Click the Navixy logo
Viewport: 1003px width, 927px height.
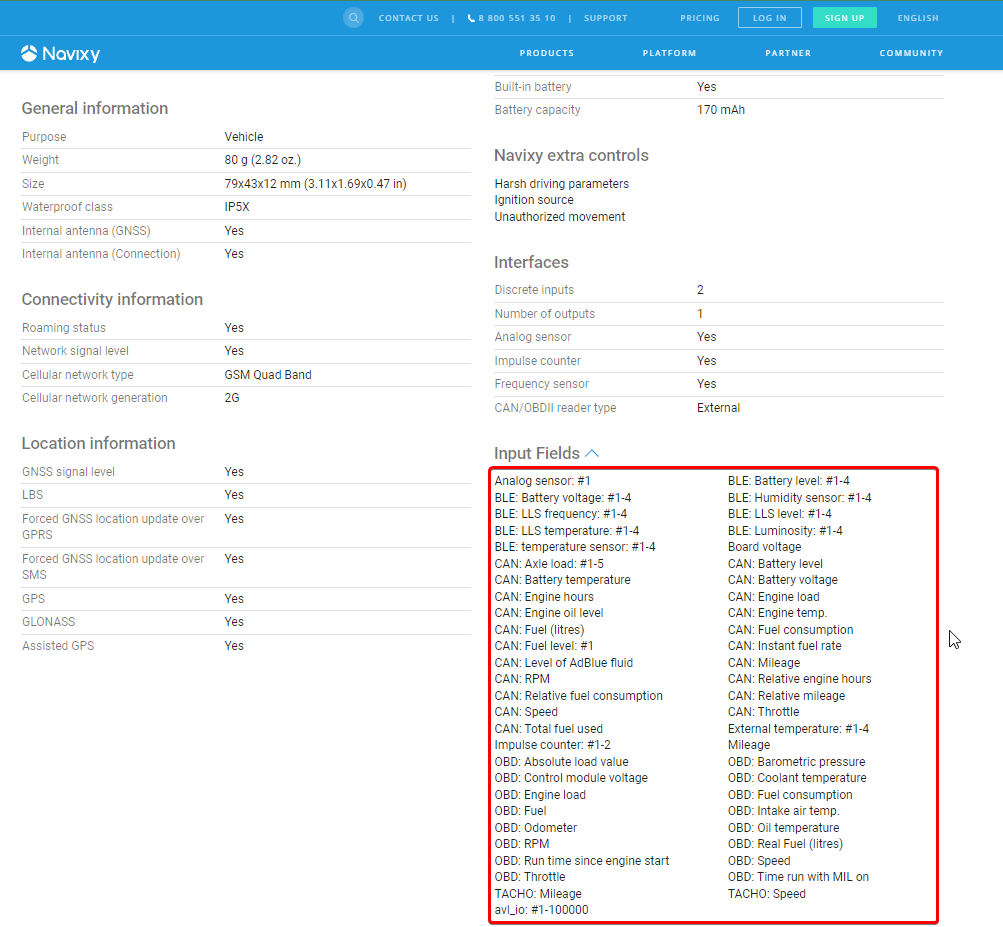coord(60,54)
